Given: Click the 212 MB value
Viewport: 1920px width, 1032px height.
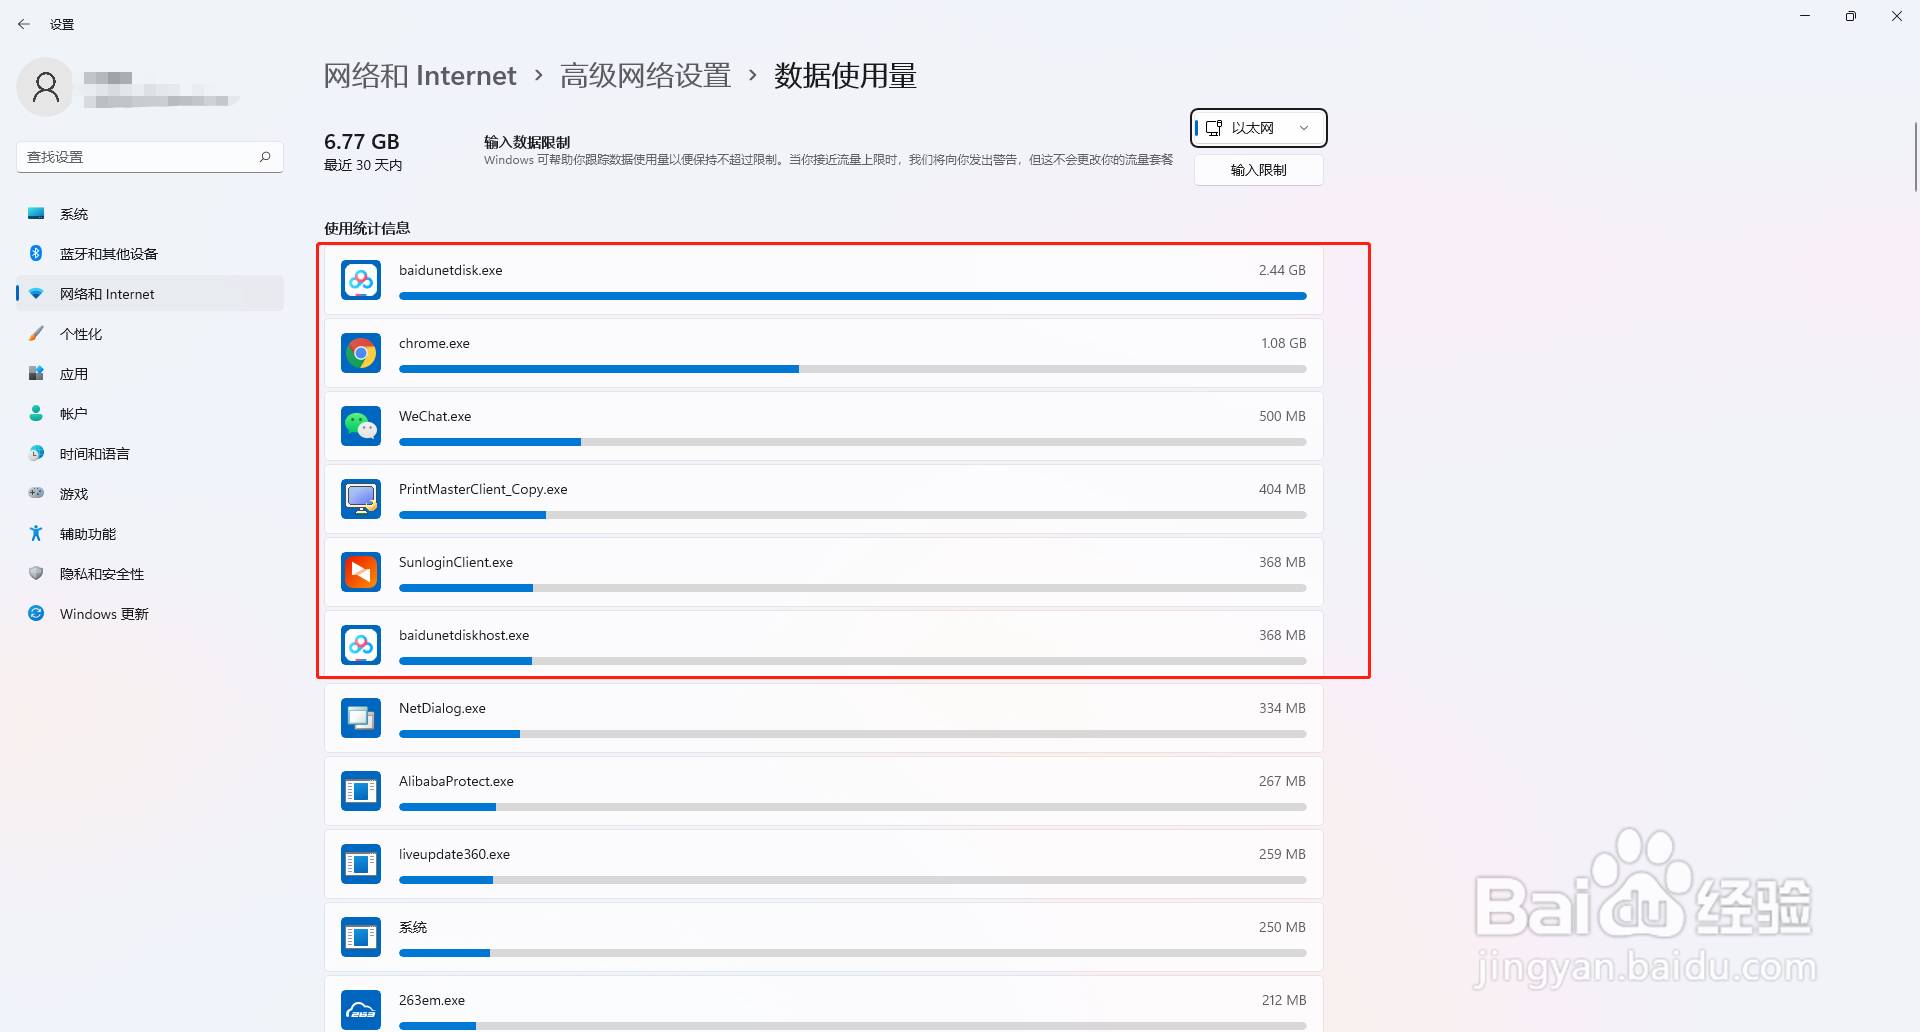Looking at the screenshot, I should pyautogui.click(x=1283, y=1000).
